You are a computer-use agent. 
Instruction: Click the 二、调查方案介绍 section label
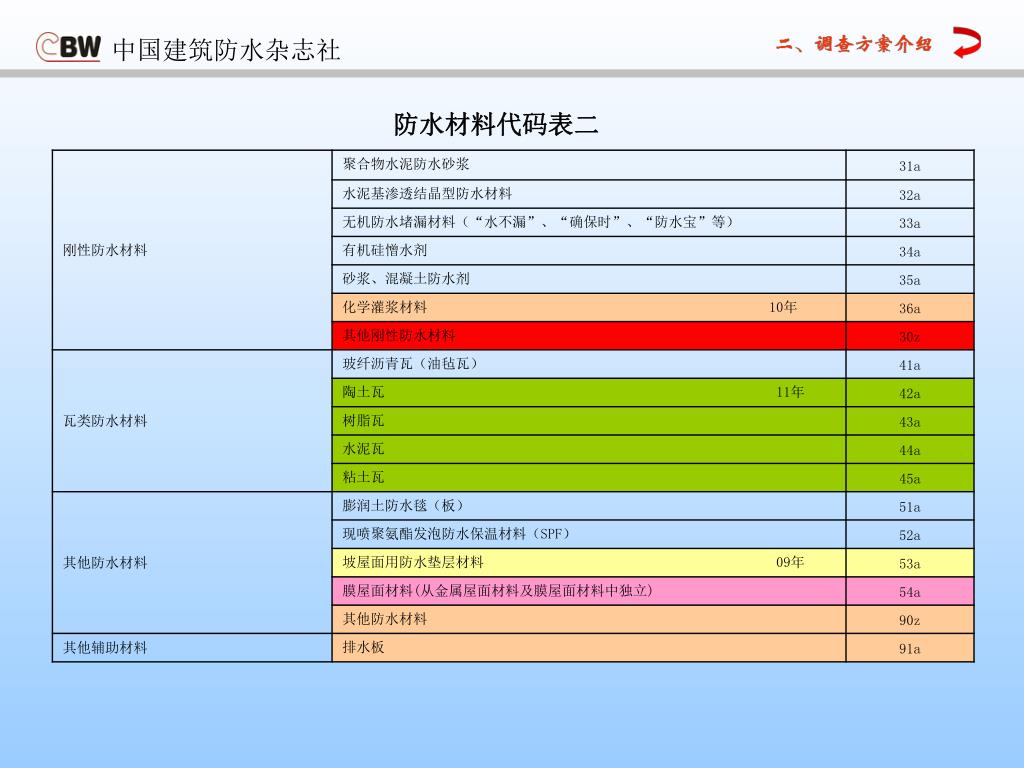pos(854,44)
